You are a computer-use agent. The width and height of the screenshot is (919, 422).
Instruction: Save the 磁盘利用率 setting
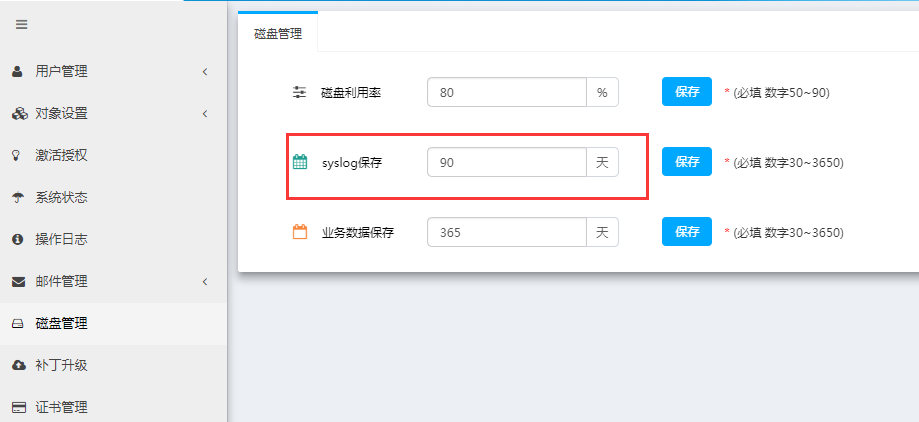click(686, 92)
